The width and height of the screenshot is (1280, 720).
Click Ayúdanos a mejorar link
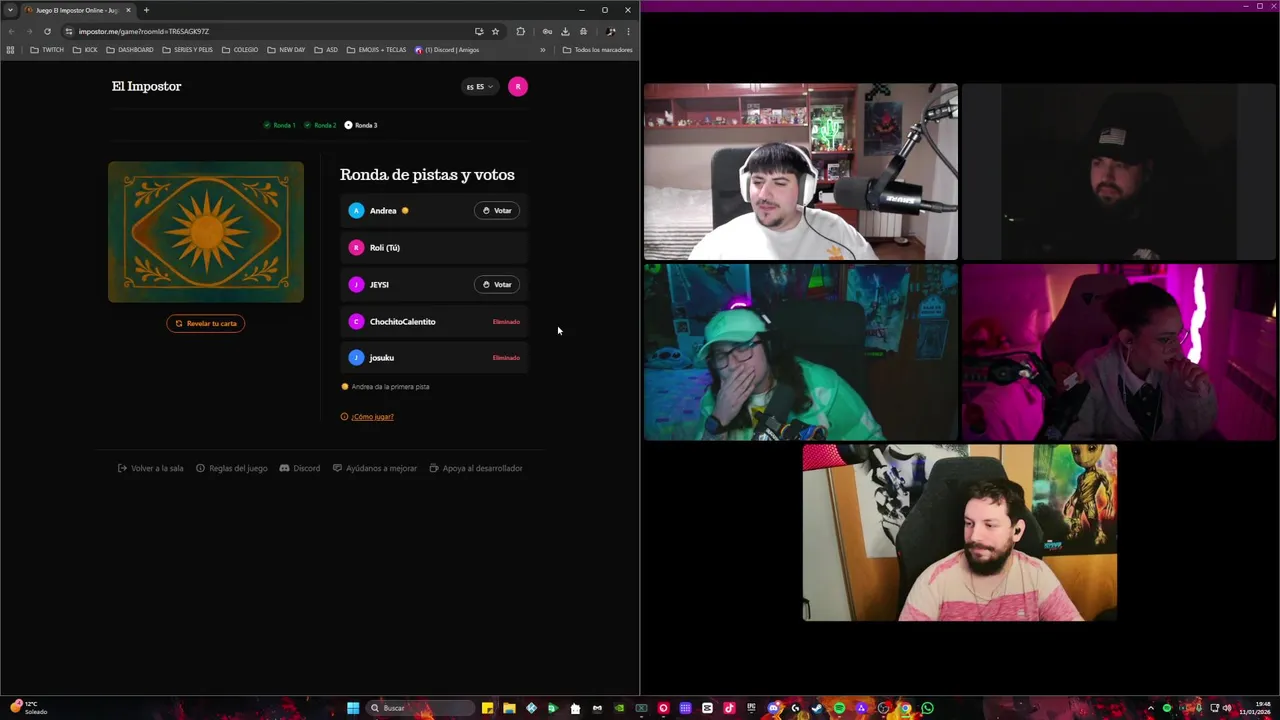(375, 468)
